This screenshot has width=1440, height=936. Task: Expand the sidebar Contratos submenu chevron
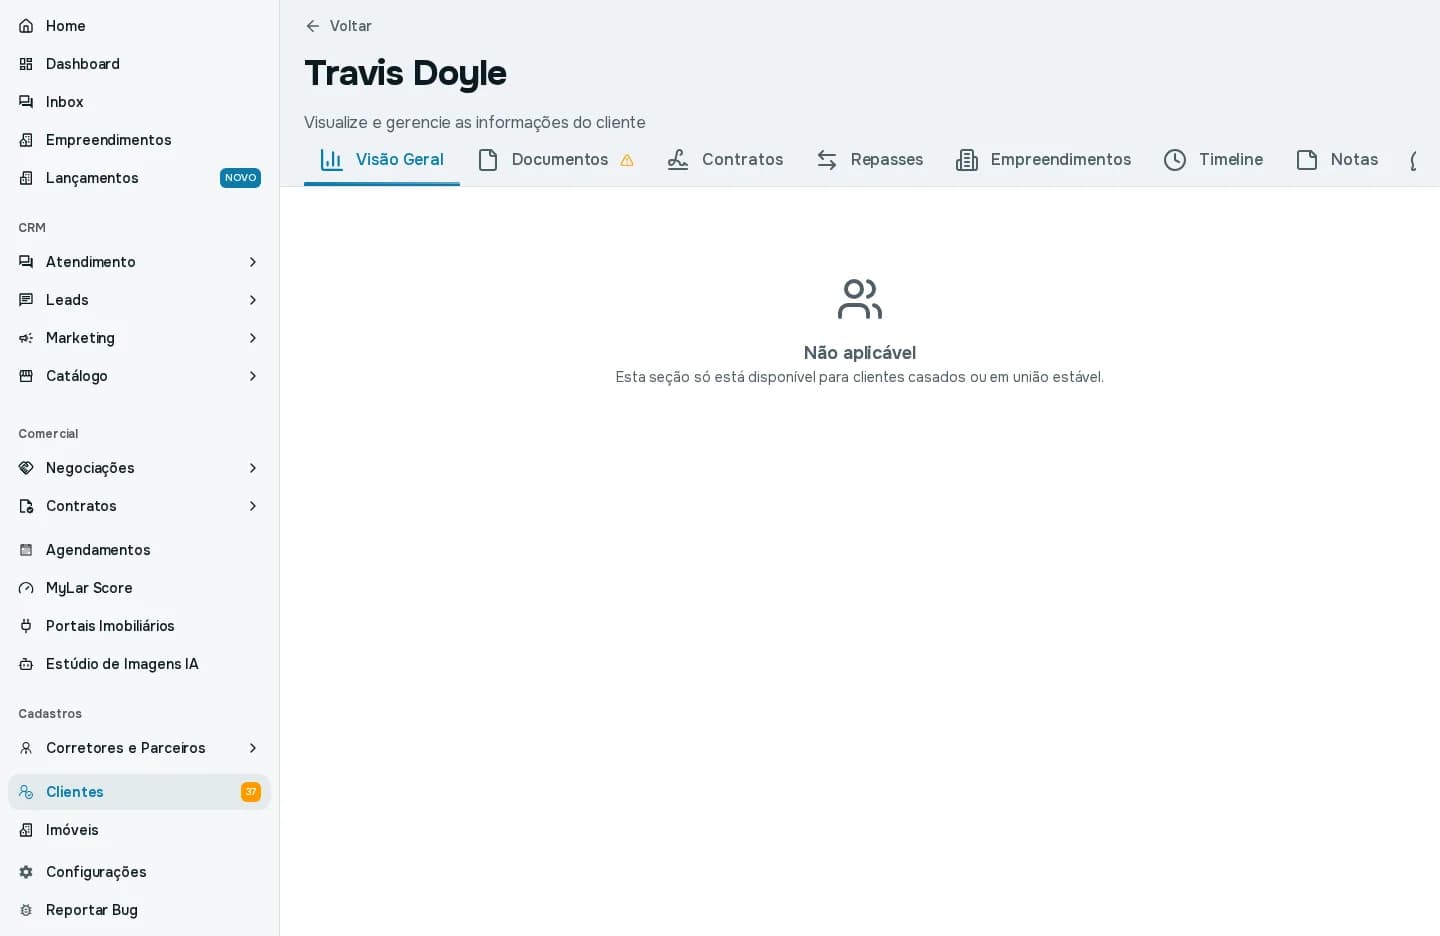[253, 506]
